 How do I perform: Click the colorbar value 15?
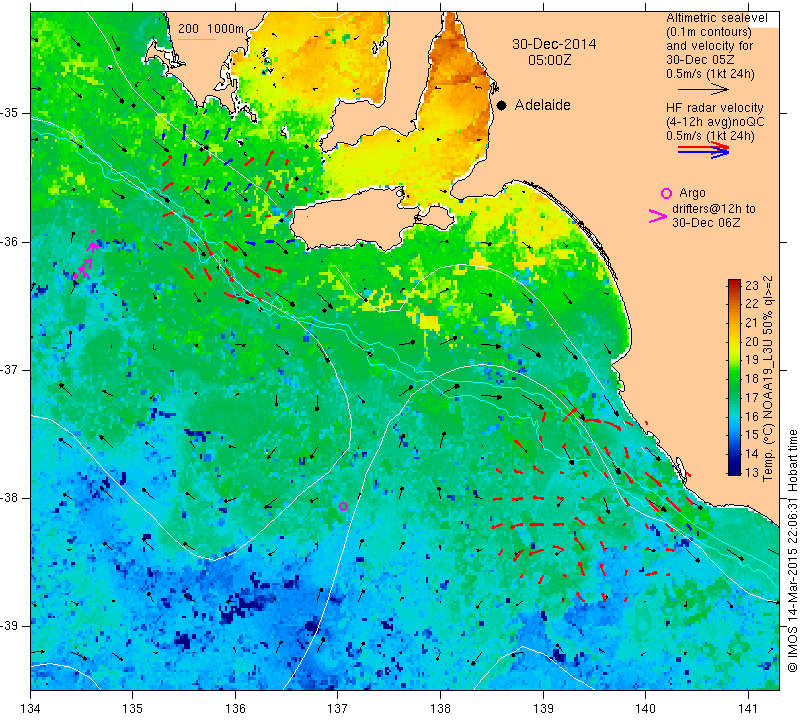(752, 435)
